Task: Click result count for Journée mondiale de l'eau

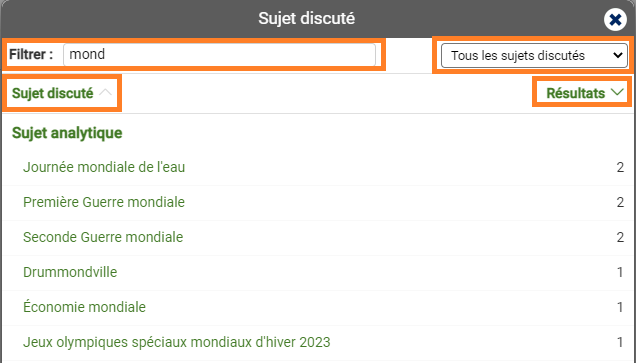Action: (x=620, y=167)
